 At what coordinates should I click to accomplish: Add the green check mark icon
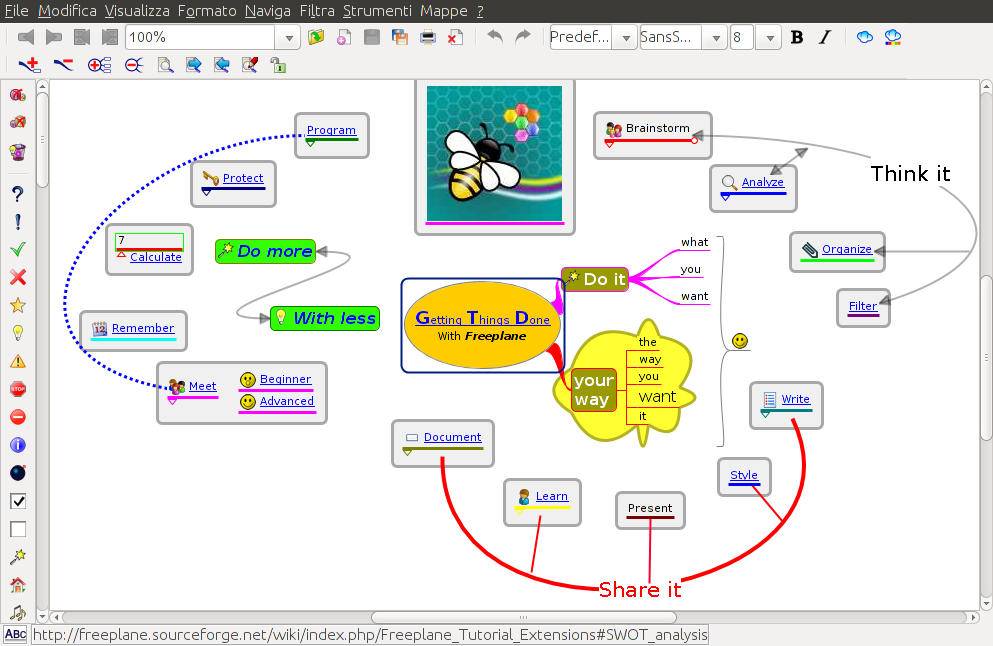pyautogui.click(x=18, y=250)
